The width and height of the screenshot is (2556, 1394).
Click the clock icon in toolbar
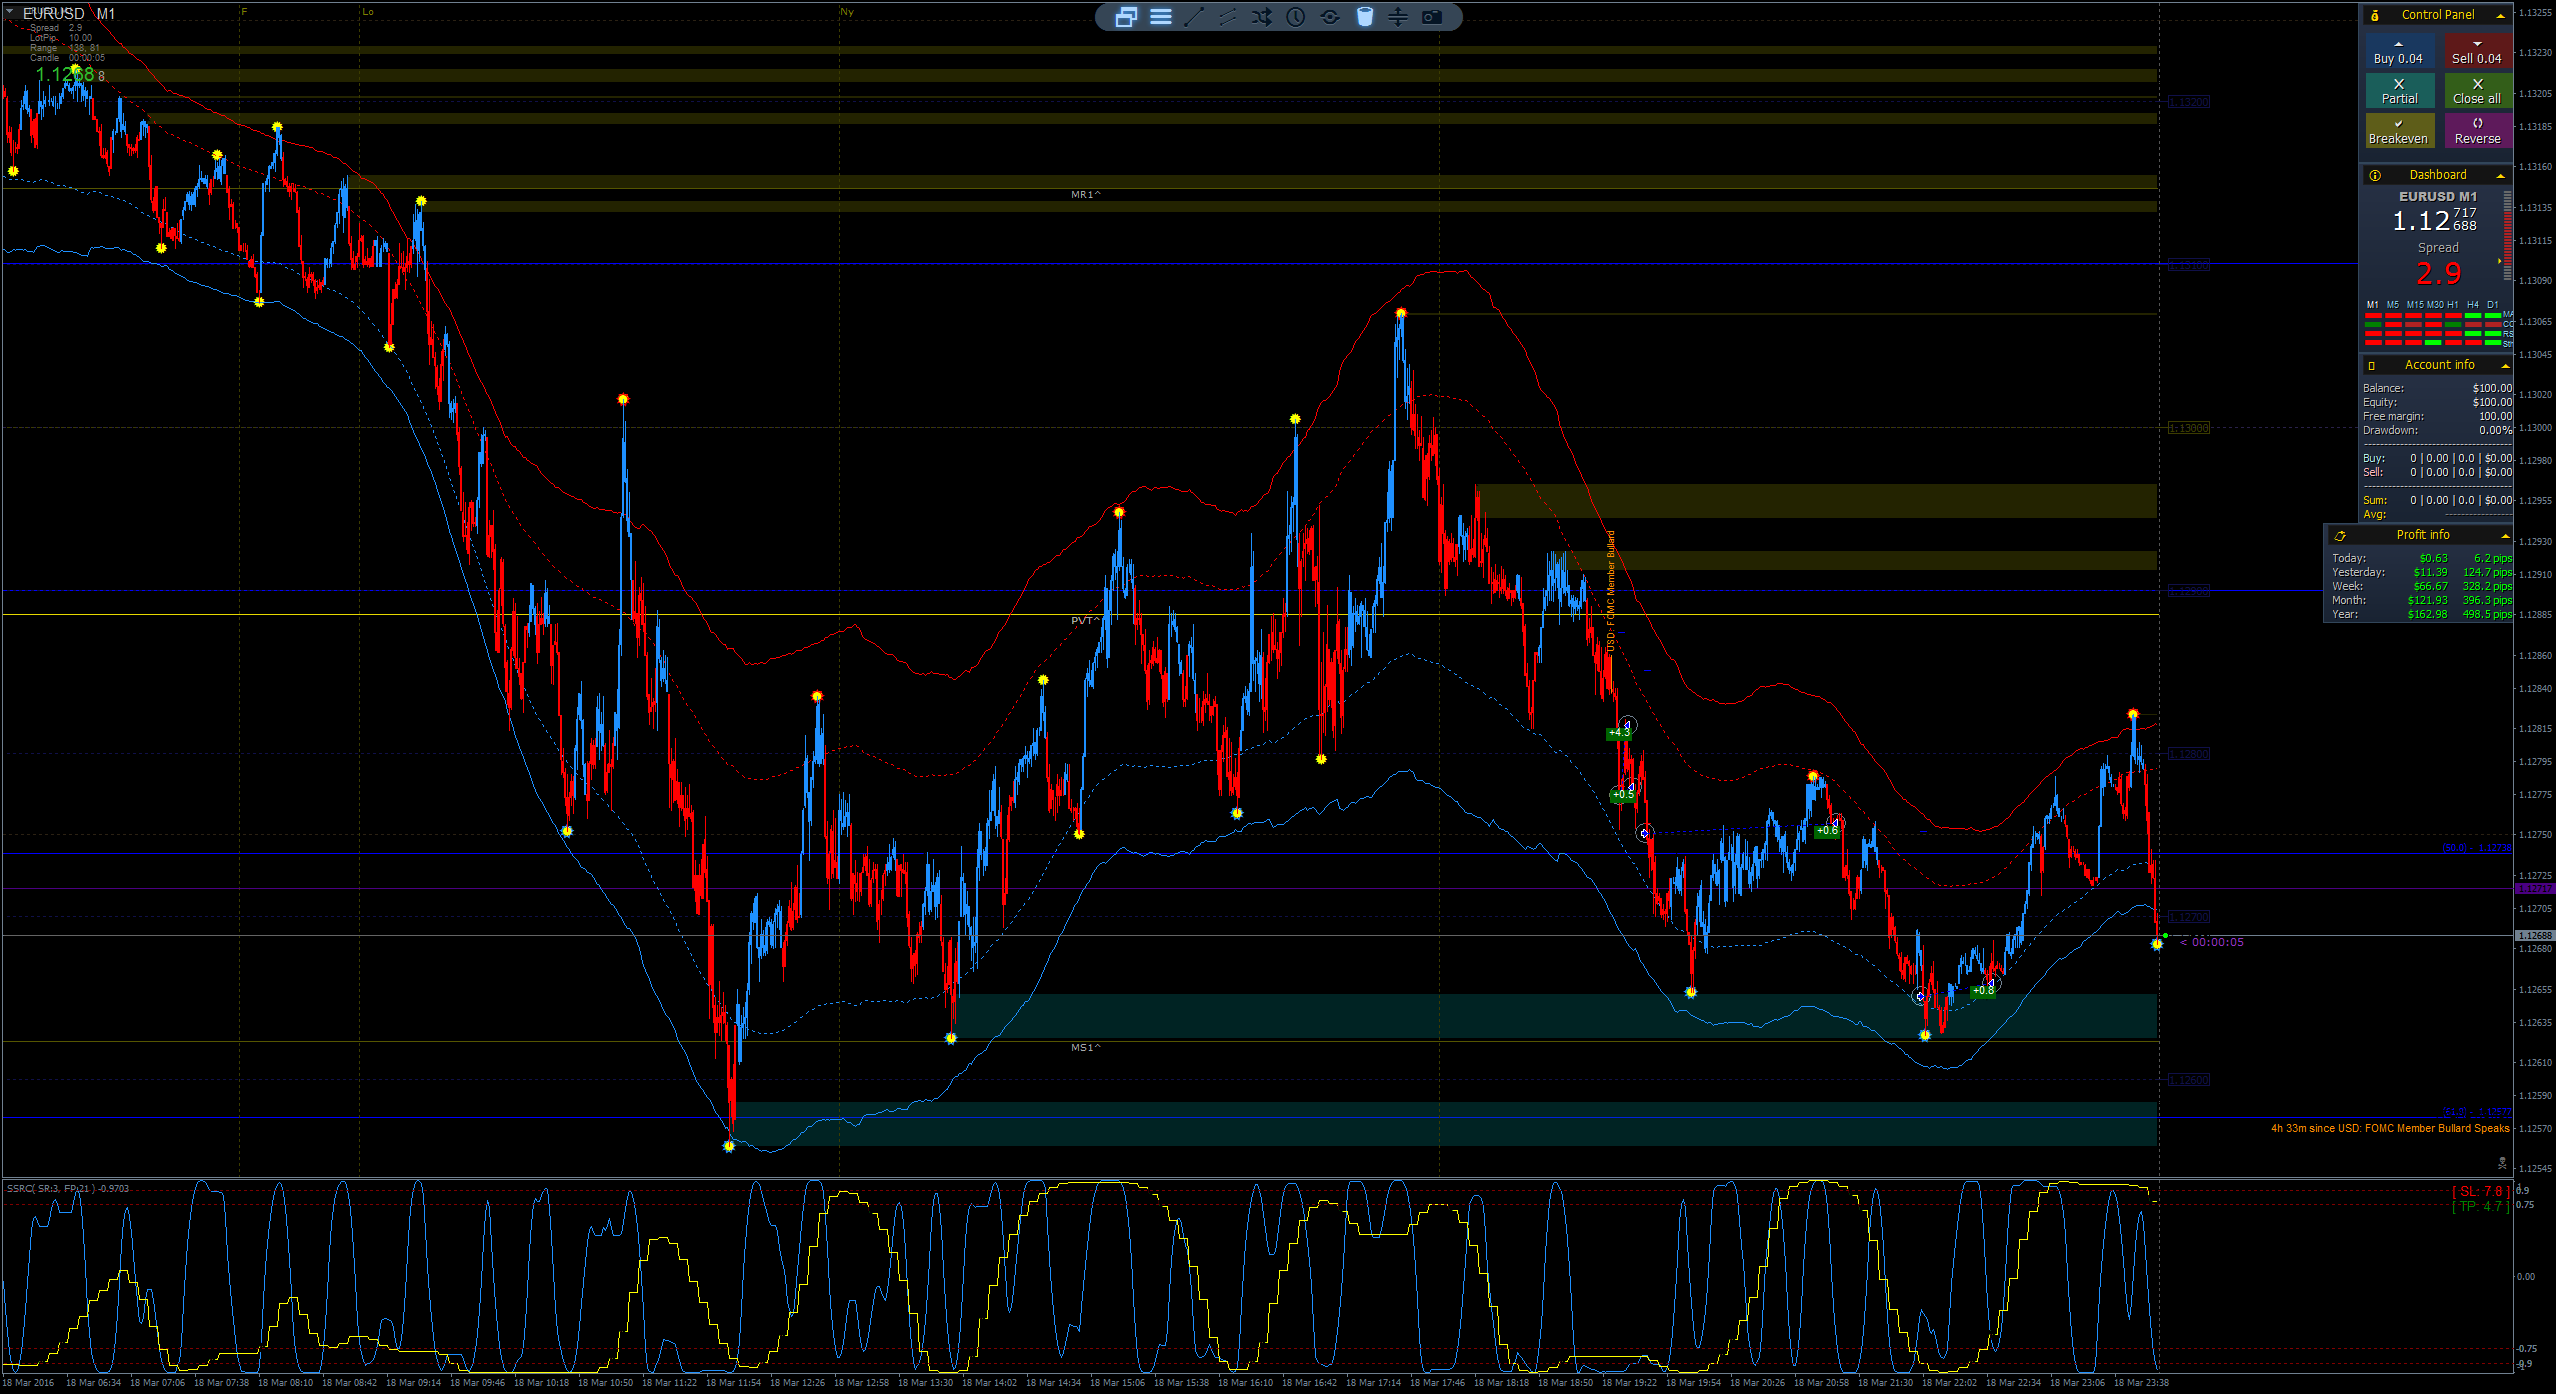[x=1296, y=17]
